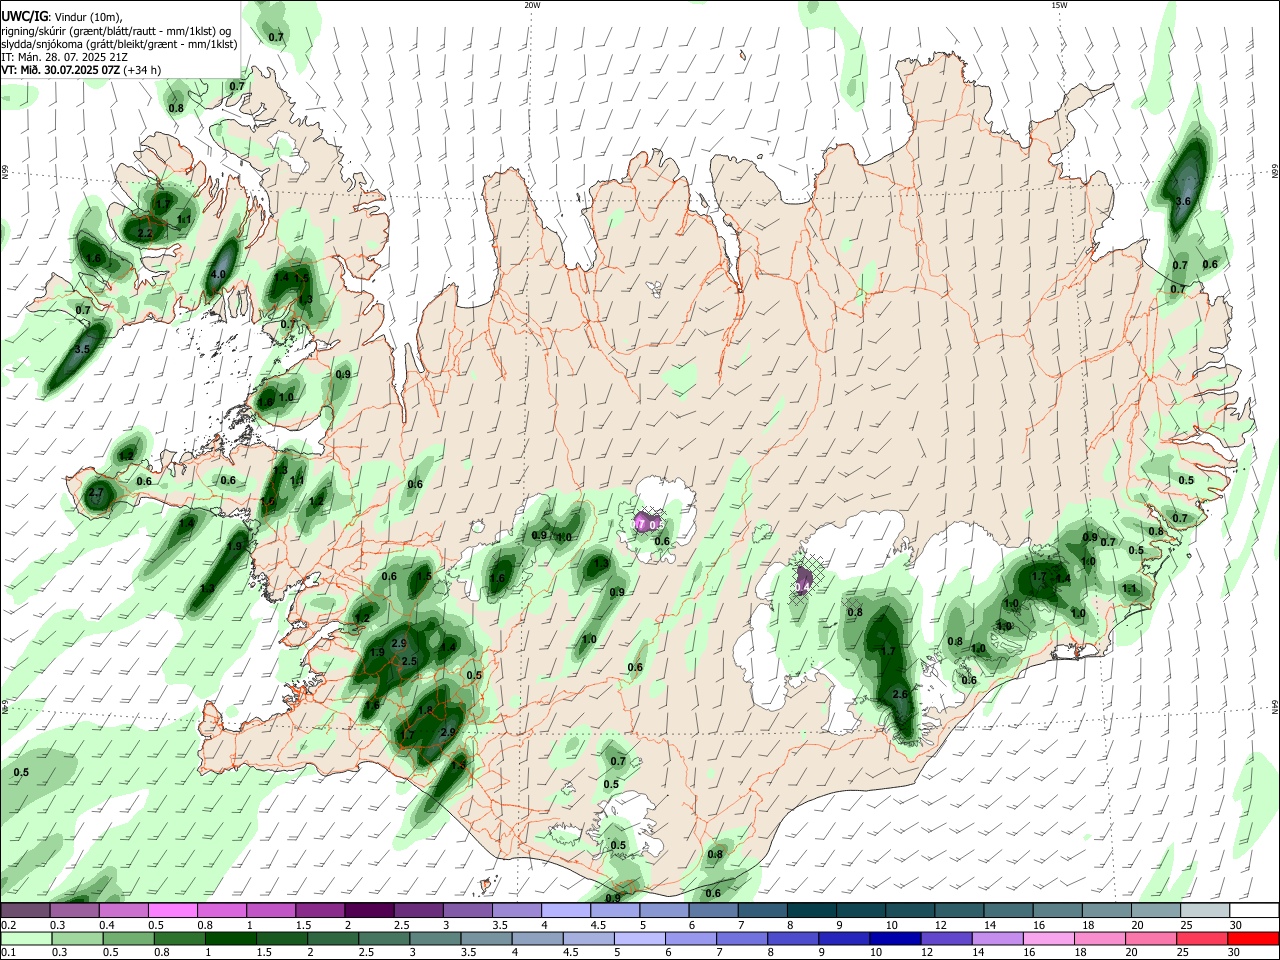Click the slydda/snjókoma legend description line
Viewport: 1280px width, 960px height.
point(118,44)
